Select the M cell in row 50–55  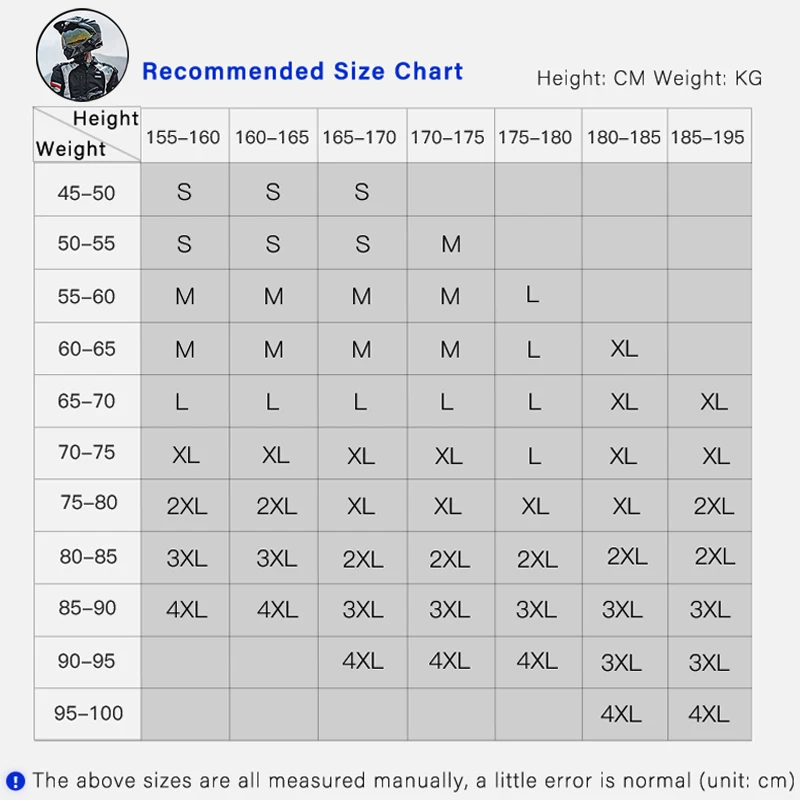tap(451, 244)
